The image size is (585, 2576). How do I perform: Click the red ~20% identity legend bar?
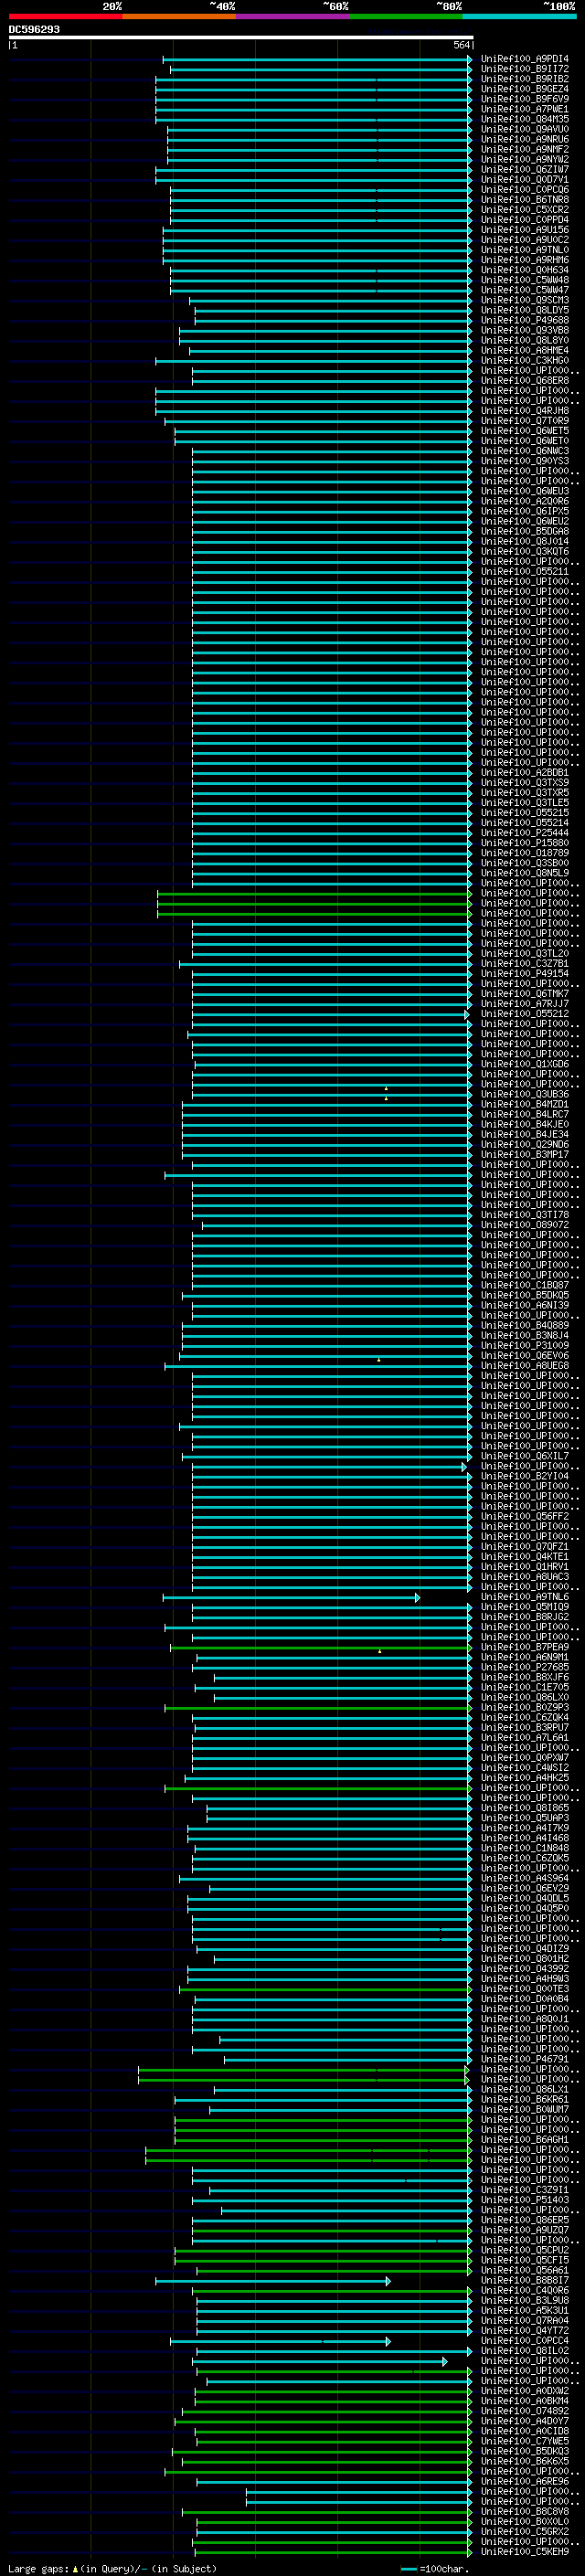click(66, 16)
